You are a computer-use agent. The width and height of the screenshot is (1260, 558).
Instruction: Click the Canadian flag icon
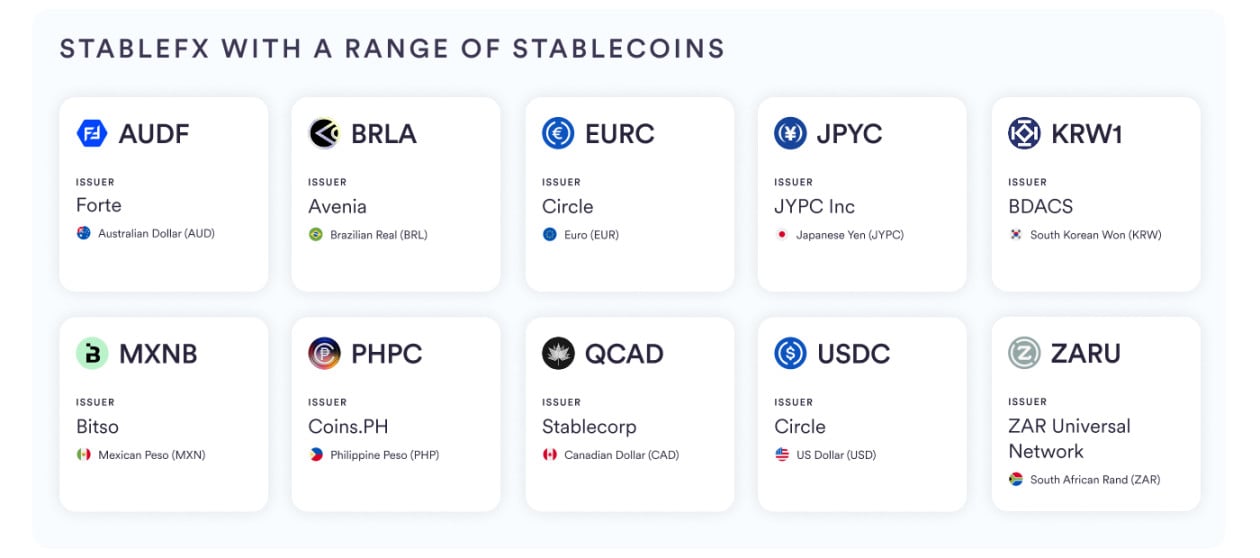point(549,455)
